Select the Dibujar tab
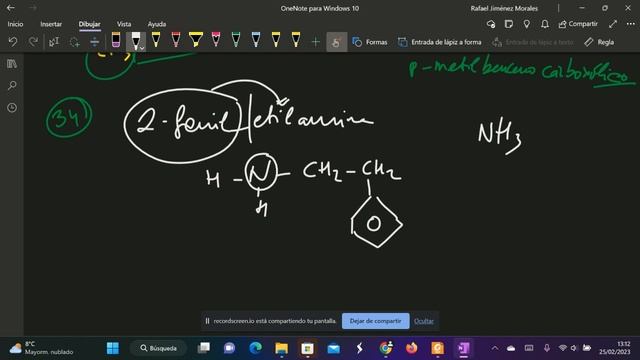 pyautogui.click(x=89, y=24)
